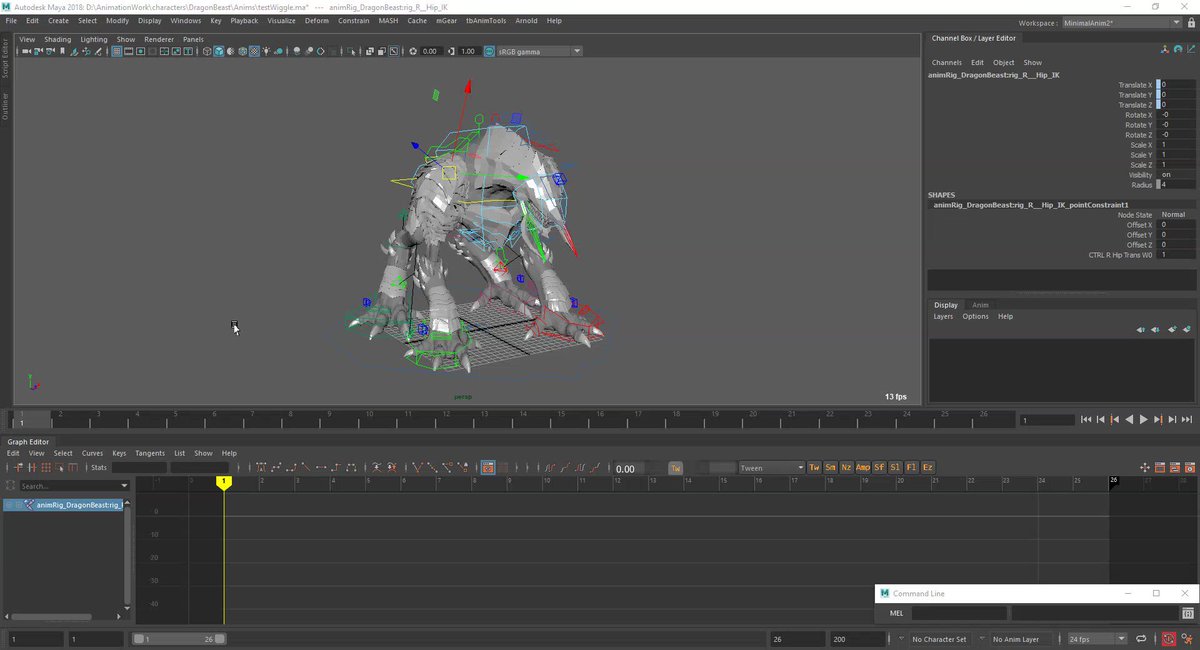Toggle the highlighted time snap icon in Graph Editor

[488, 468]
